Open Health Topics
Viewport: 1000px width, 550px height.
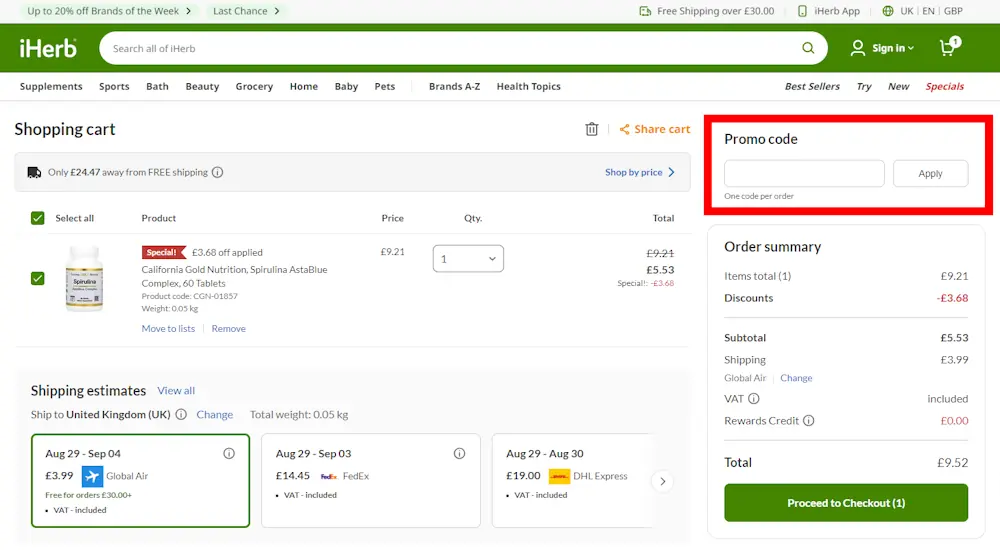529,86
